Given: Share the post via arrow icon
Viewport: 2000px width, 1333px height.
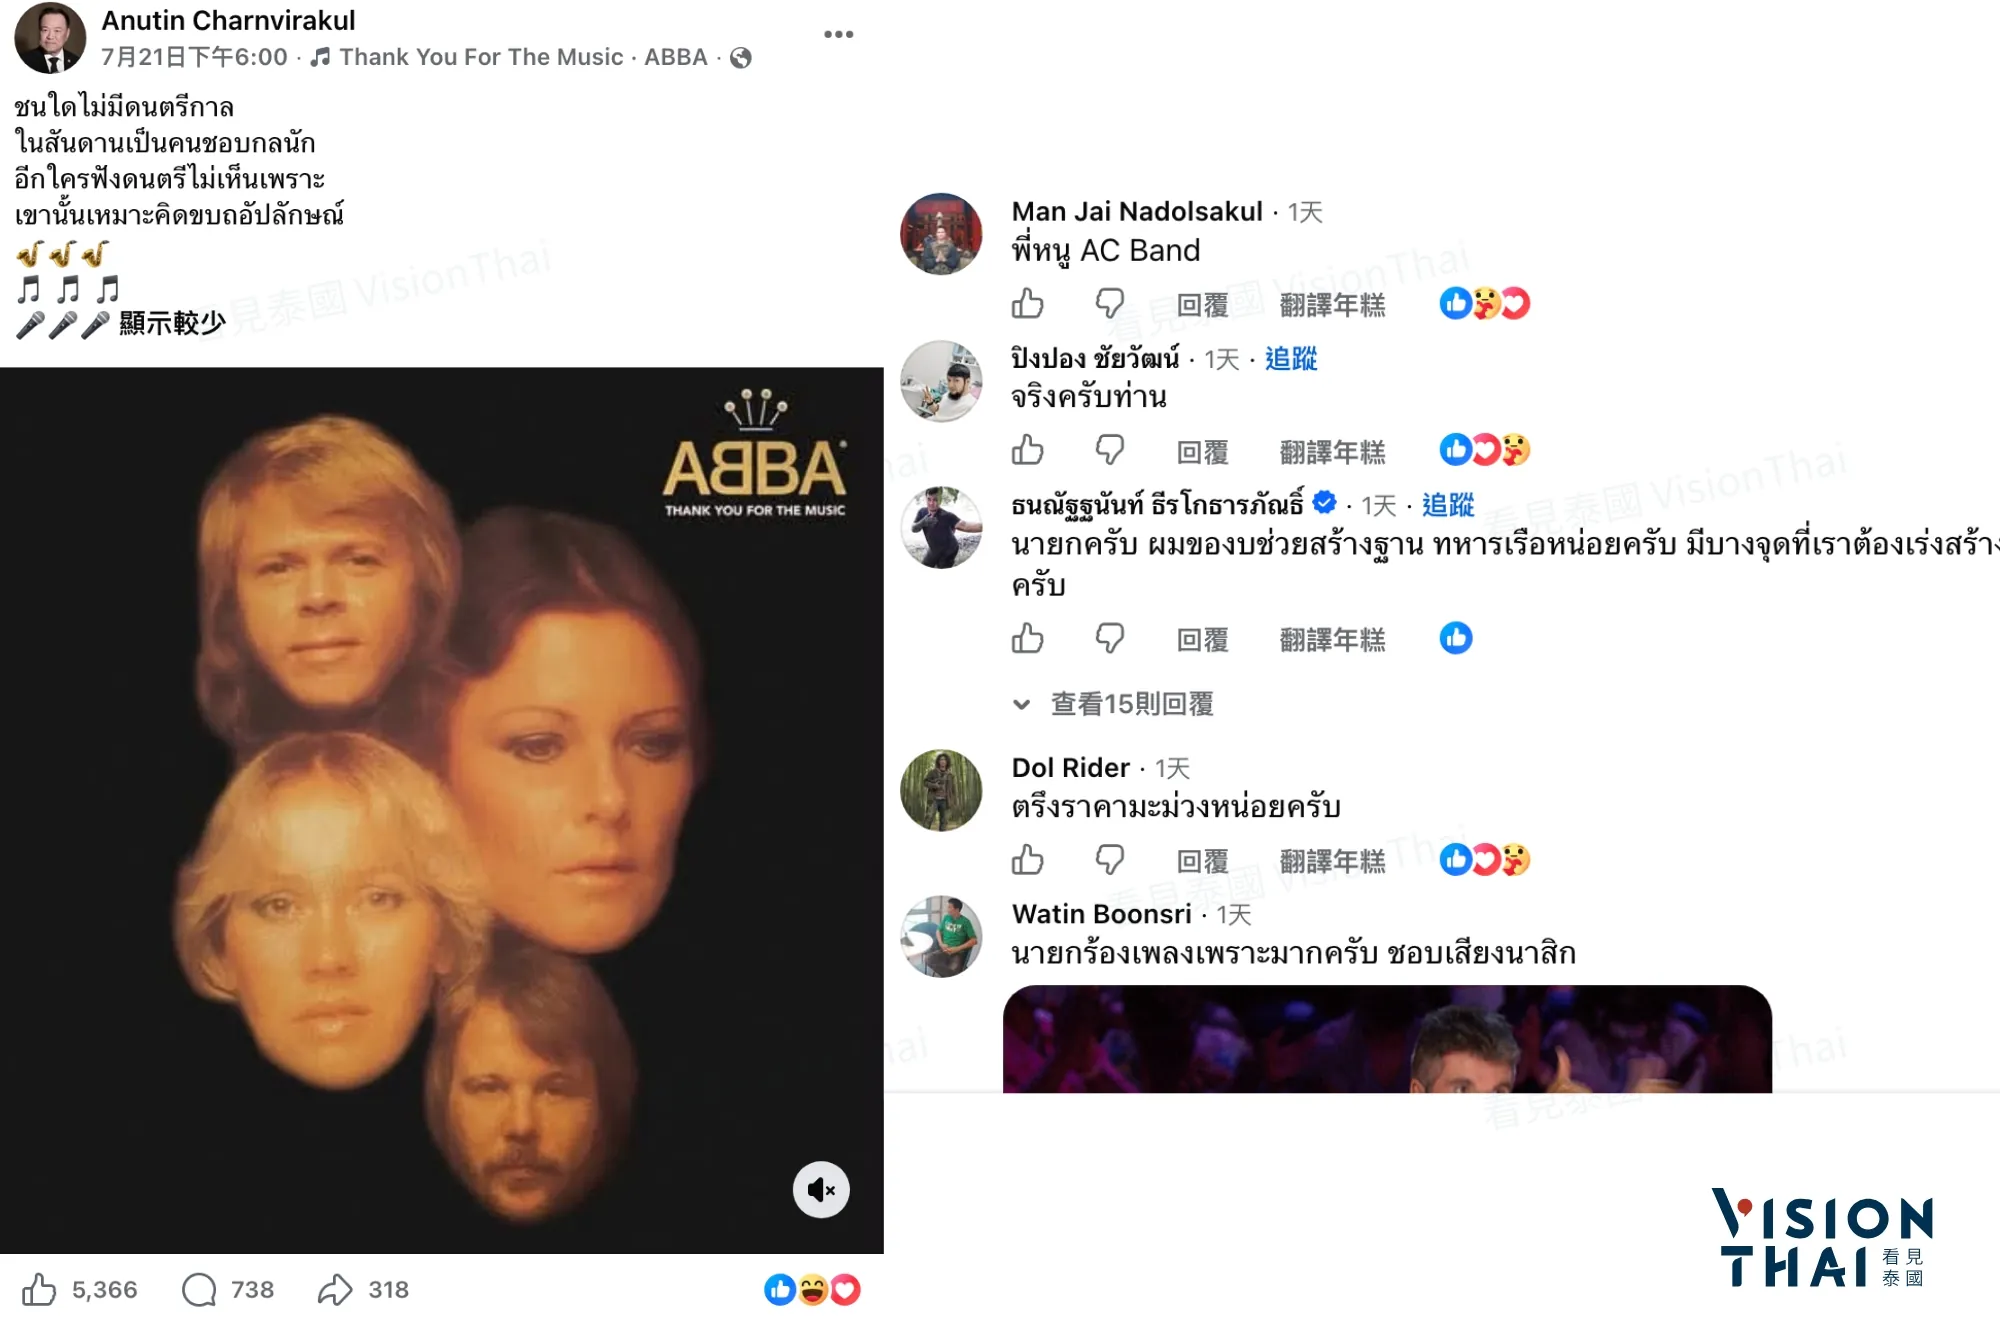Looking at the screenshot, I should (x=335, y=1289).
